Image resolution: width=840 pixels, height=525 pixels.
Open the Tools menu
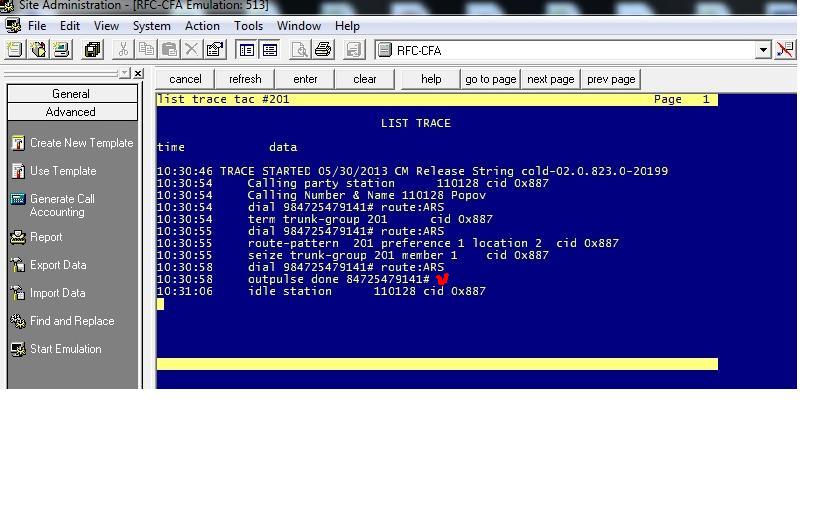tap(248, 26)
